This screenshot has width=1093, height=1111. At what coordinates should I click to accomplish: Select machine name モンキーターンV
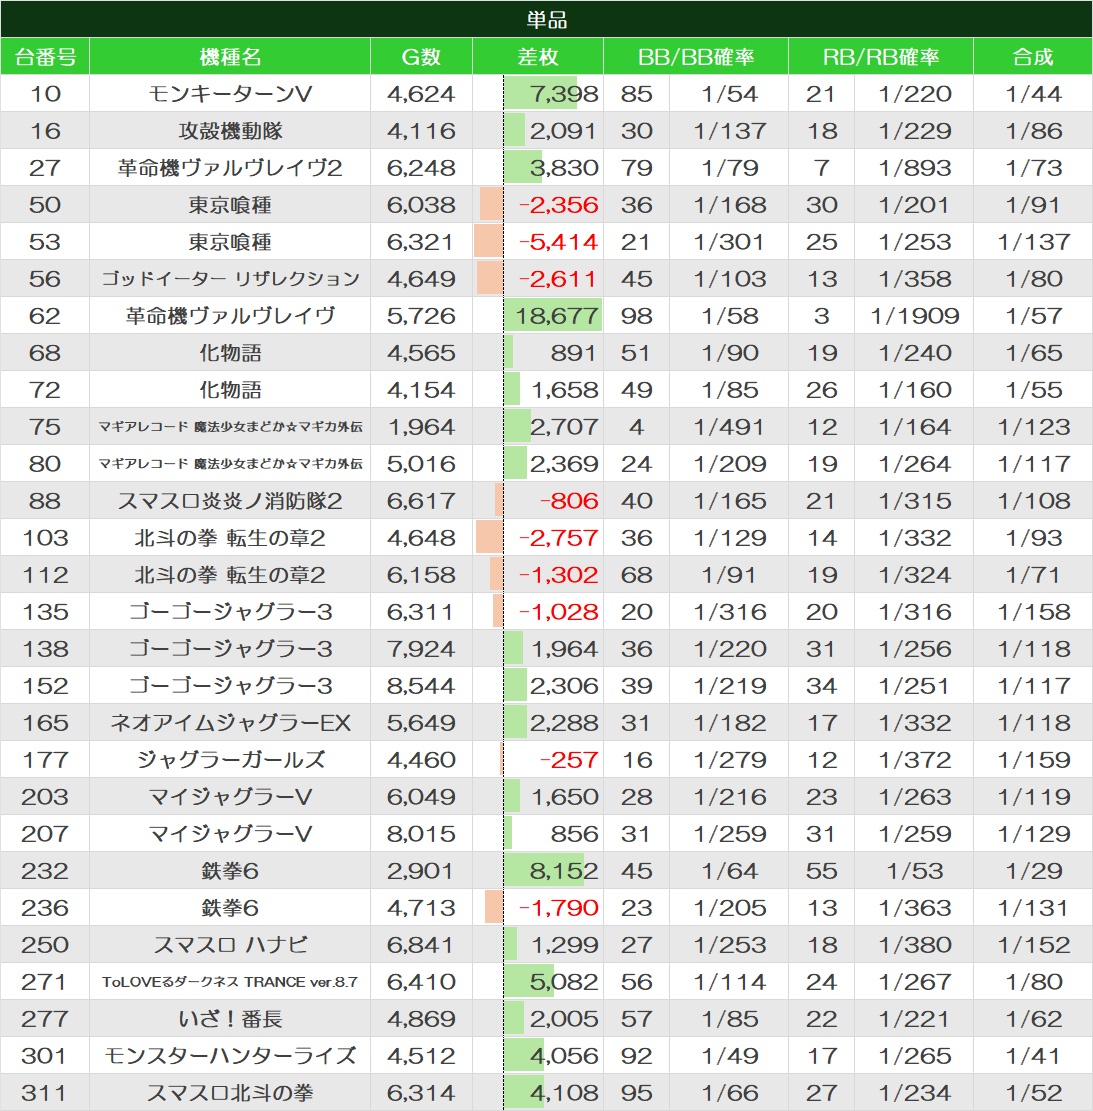point(230,94)
